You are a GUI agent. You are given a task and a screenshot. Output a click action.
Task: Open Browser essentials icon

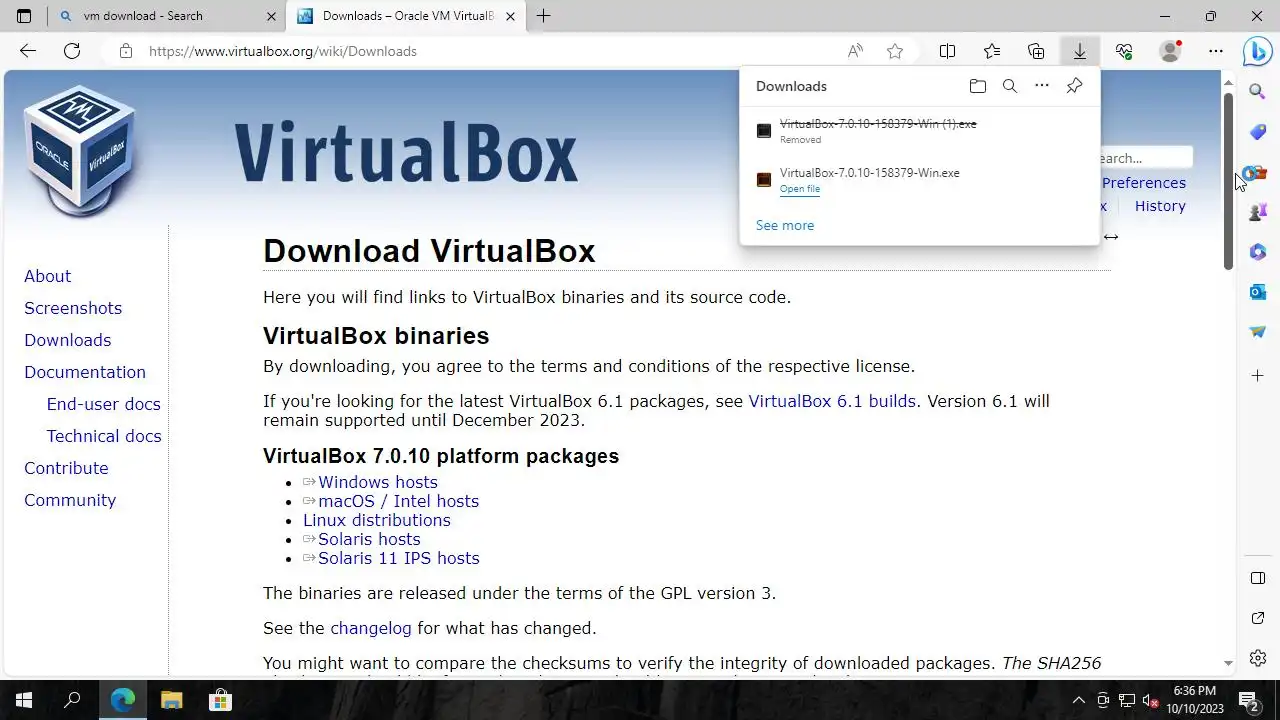pyautogui.click(x=1124, y=51)
